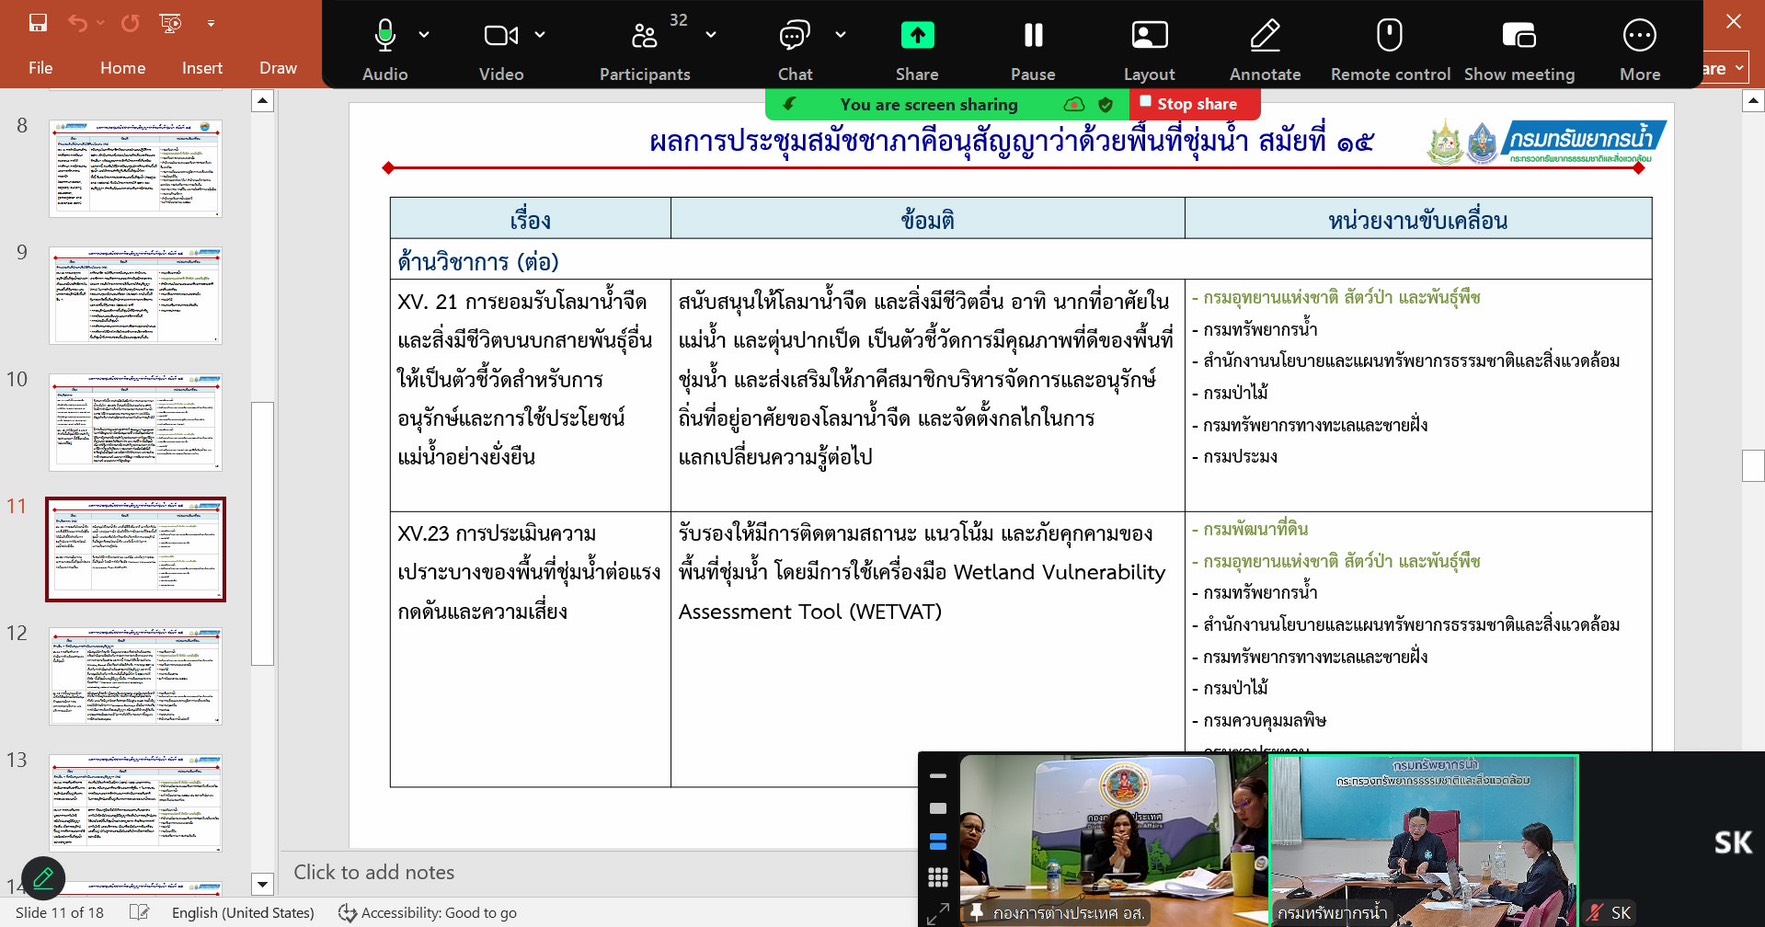
Task: Open the File tab
Action: tap(41, 68)
